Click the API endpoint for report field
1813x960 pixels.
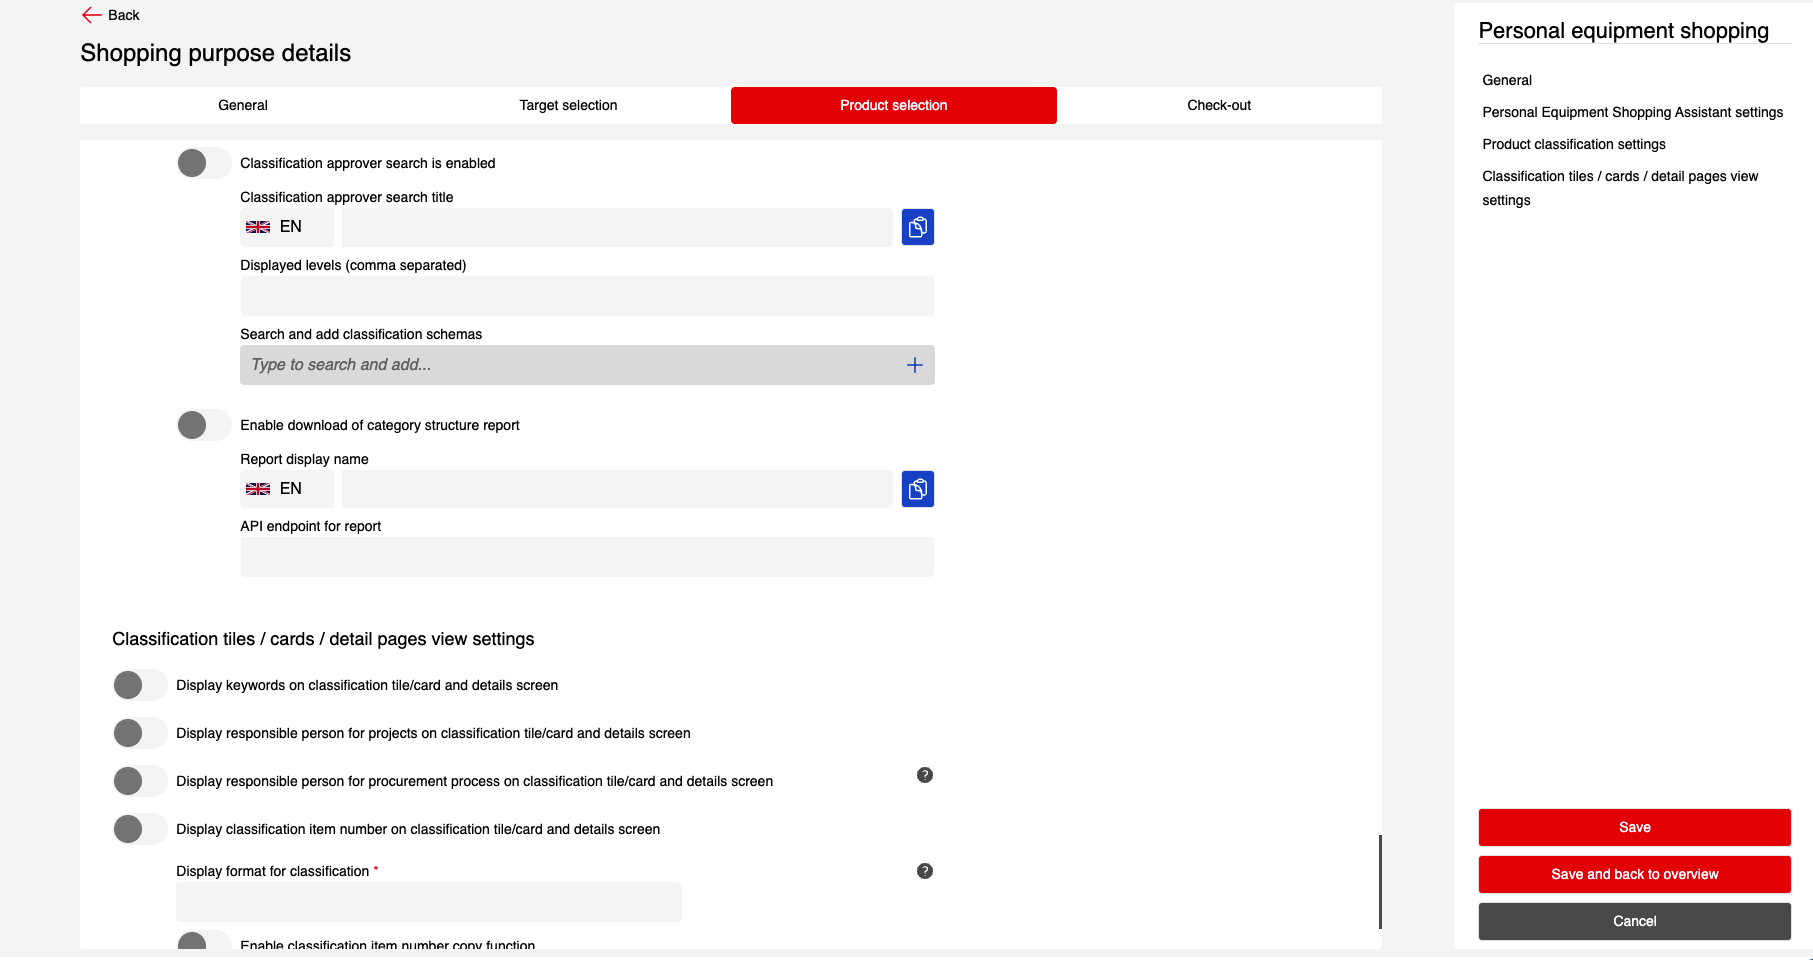(587, 557)
